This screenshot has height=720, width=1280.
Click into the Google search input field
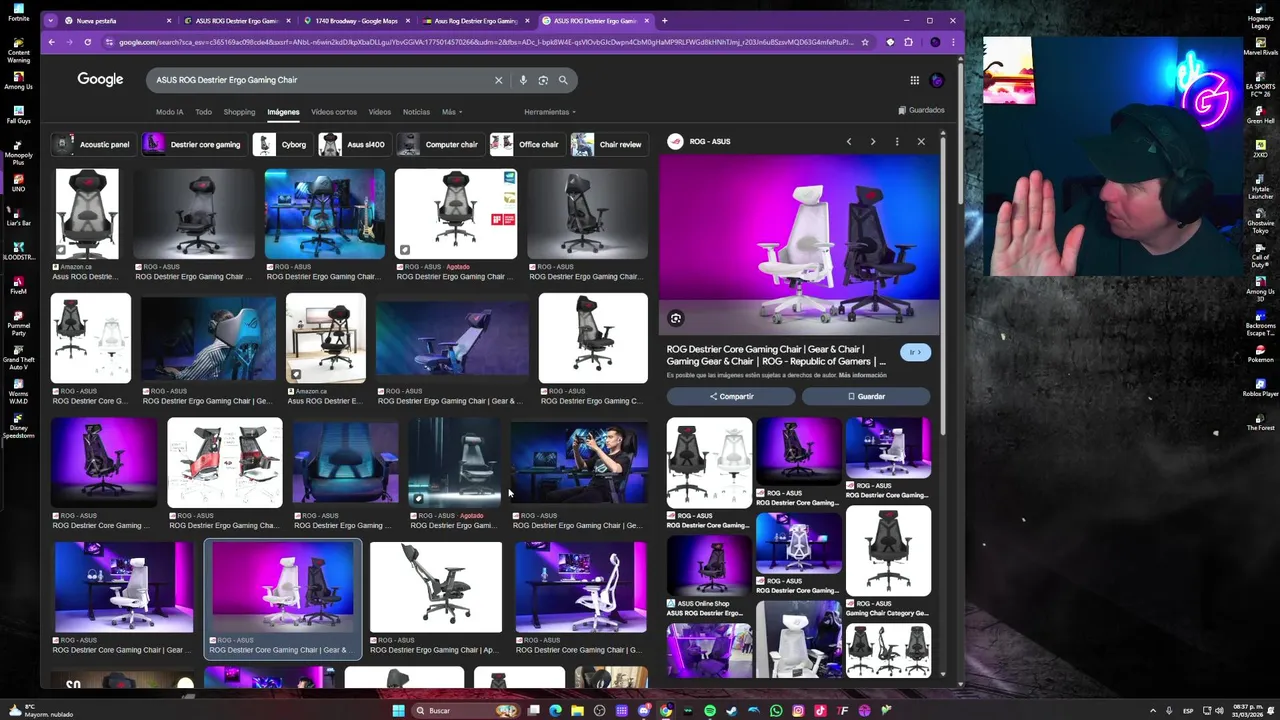tap(320, 80)
